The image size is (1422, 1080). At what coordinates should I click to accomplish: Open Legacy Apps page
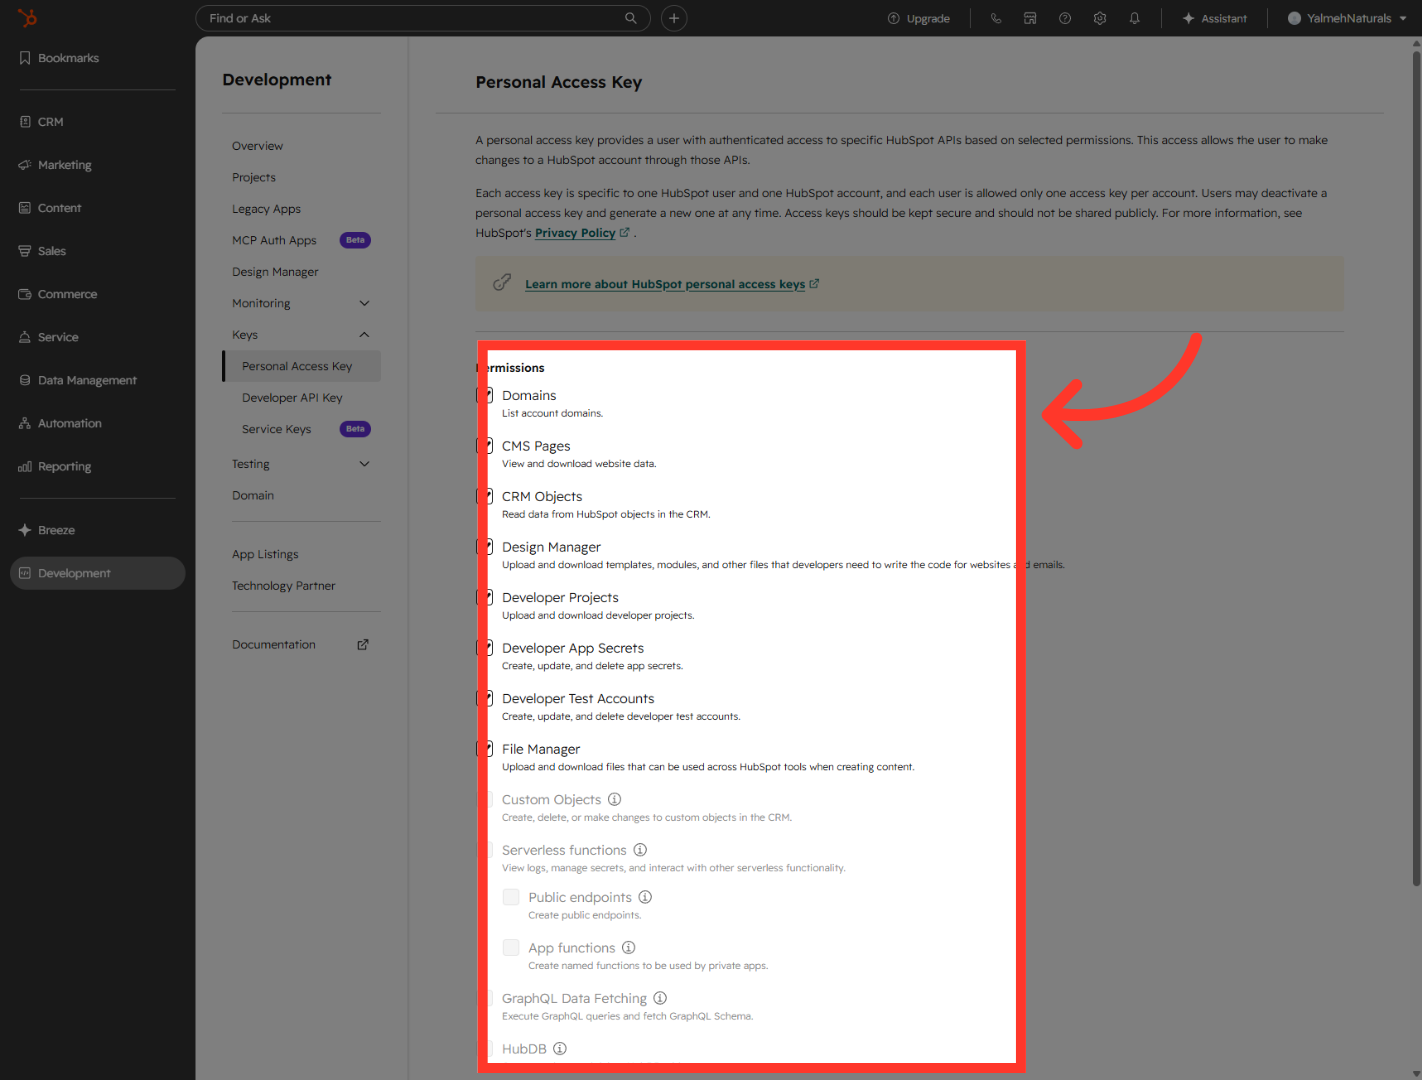tap(266, 209)
